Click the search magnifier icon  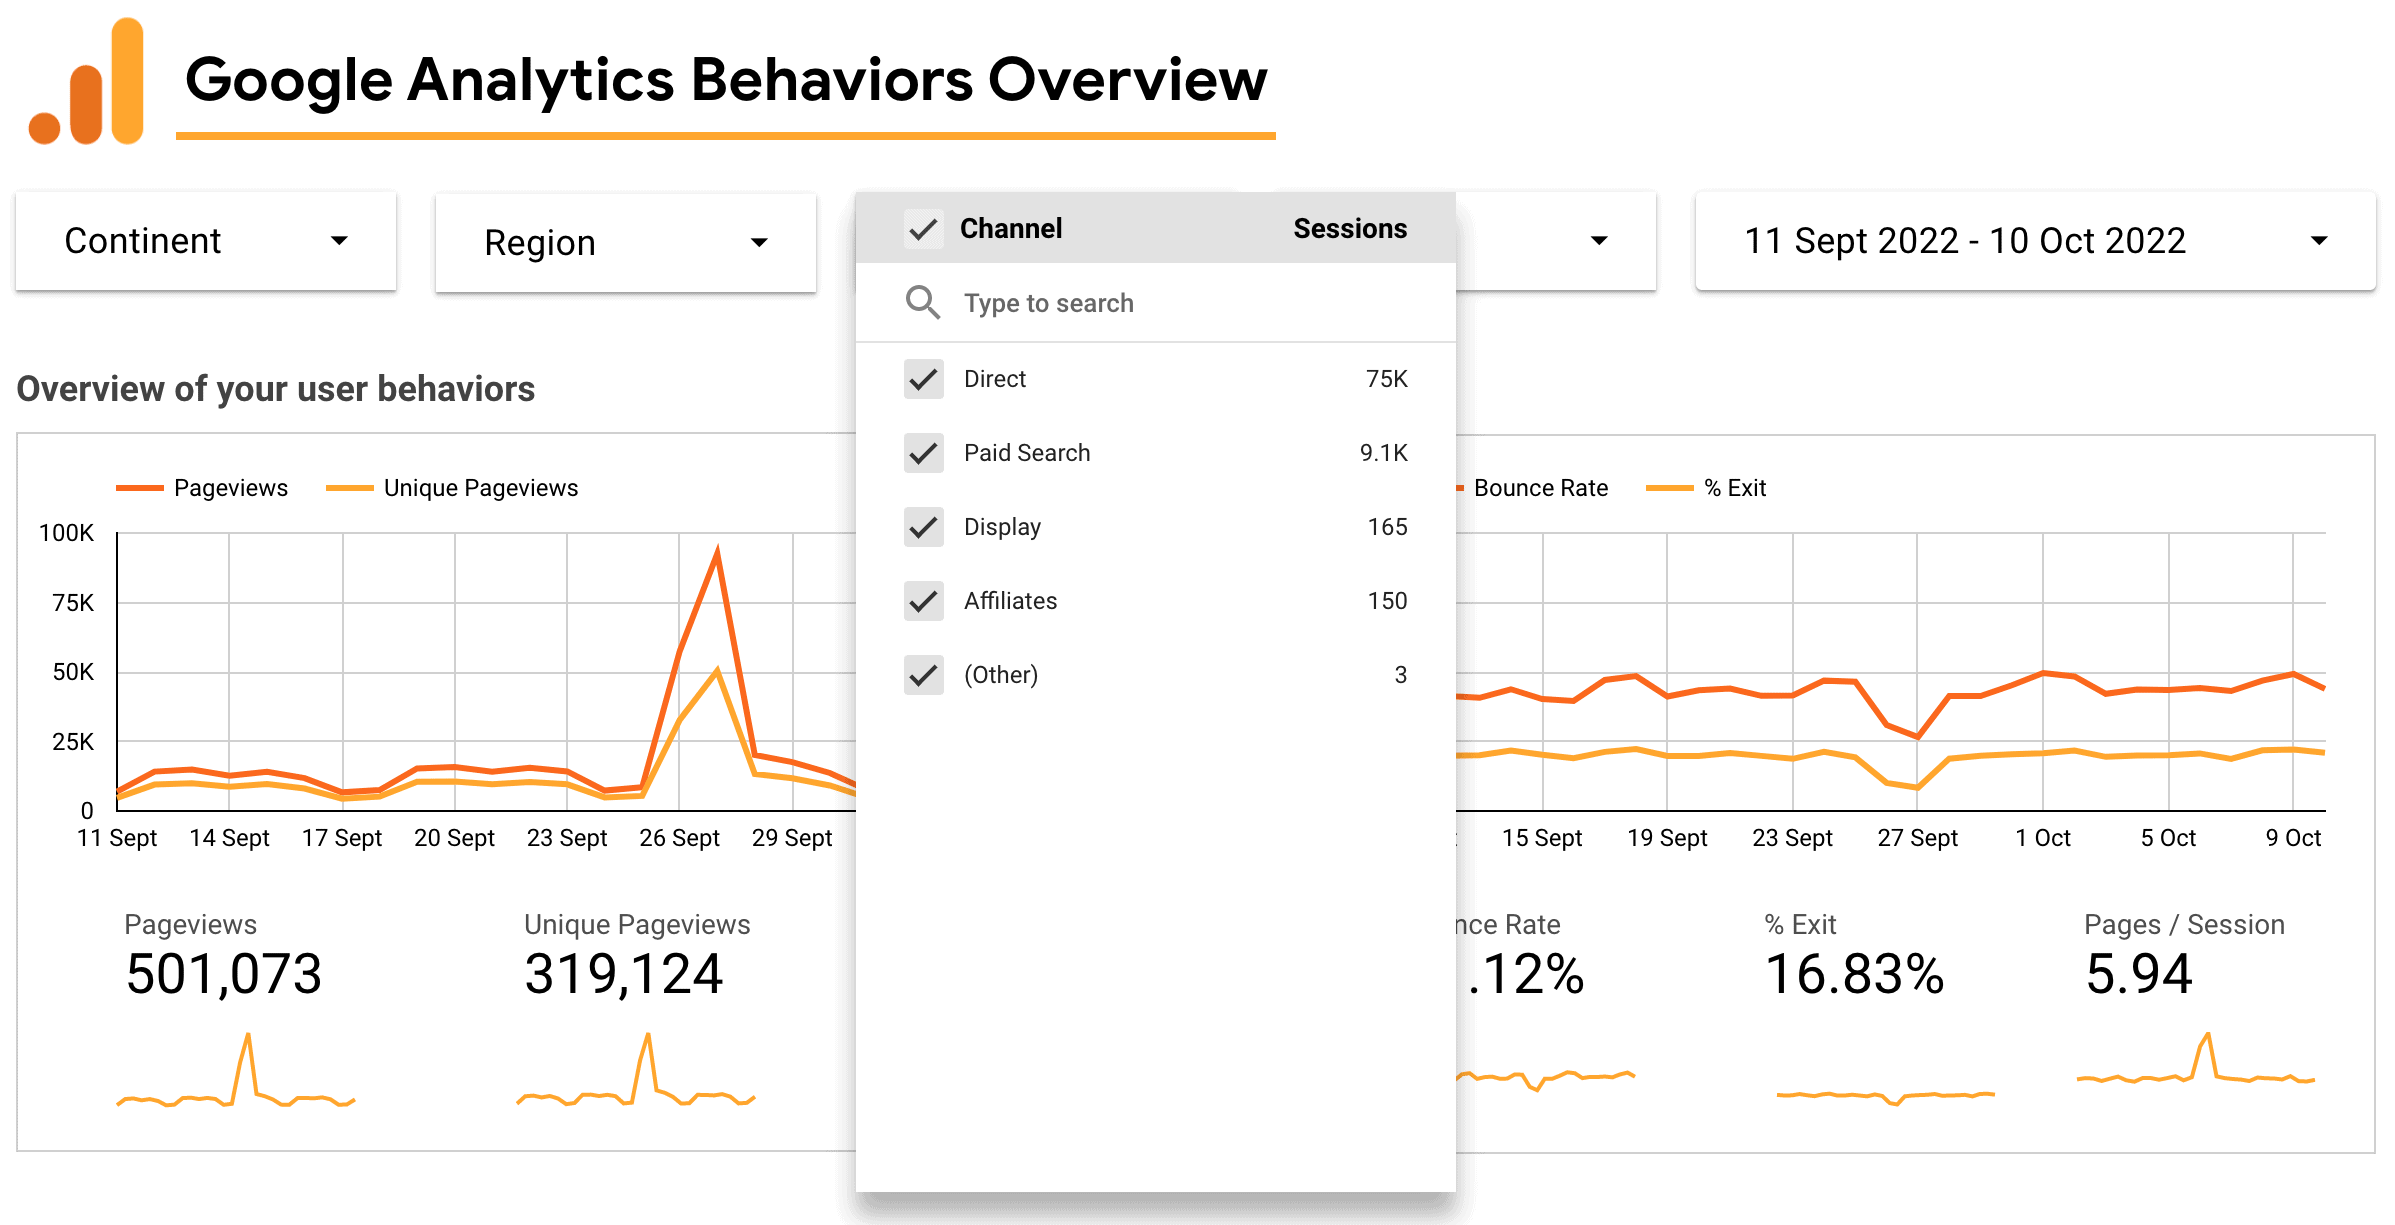(x=922, y=302)
